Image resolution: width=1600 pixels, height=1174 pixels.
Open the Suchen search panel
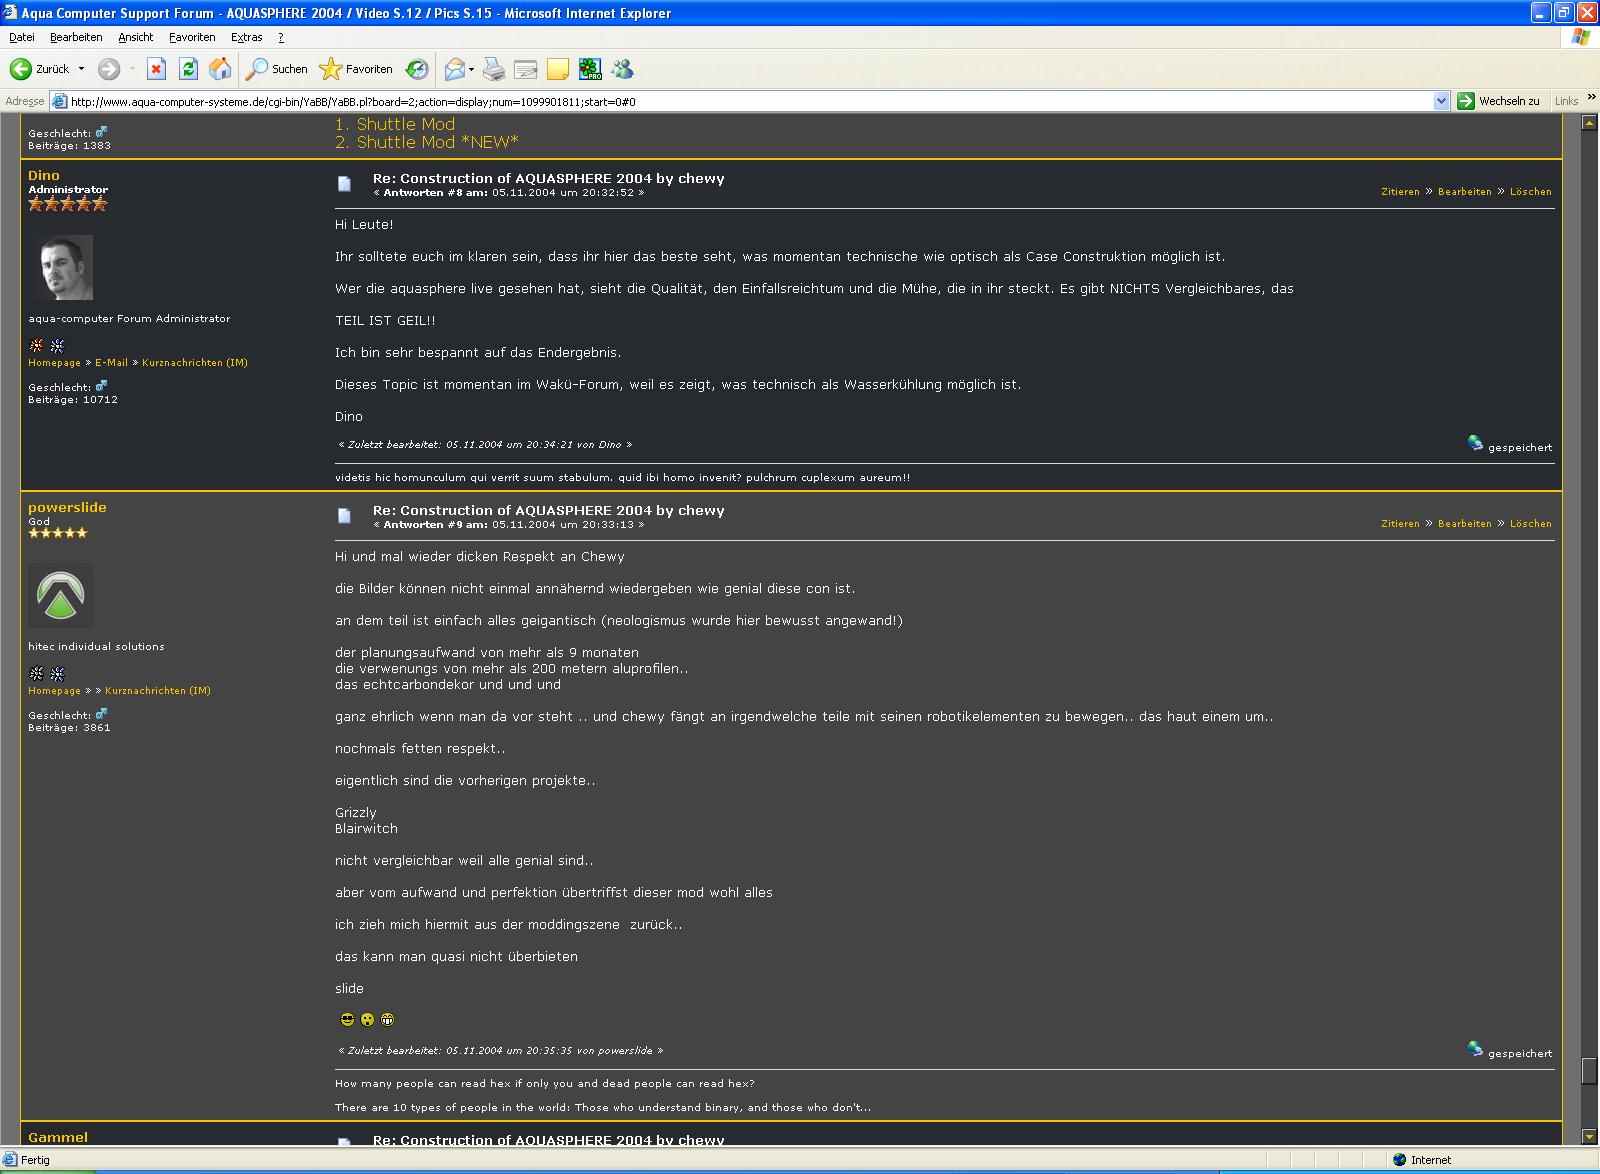tap(277, 69)
